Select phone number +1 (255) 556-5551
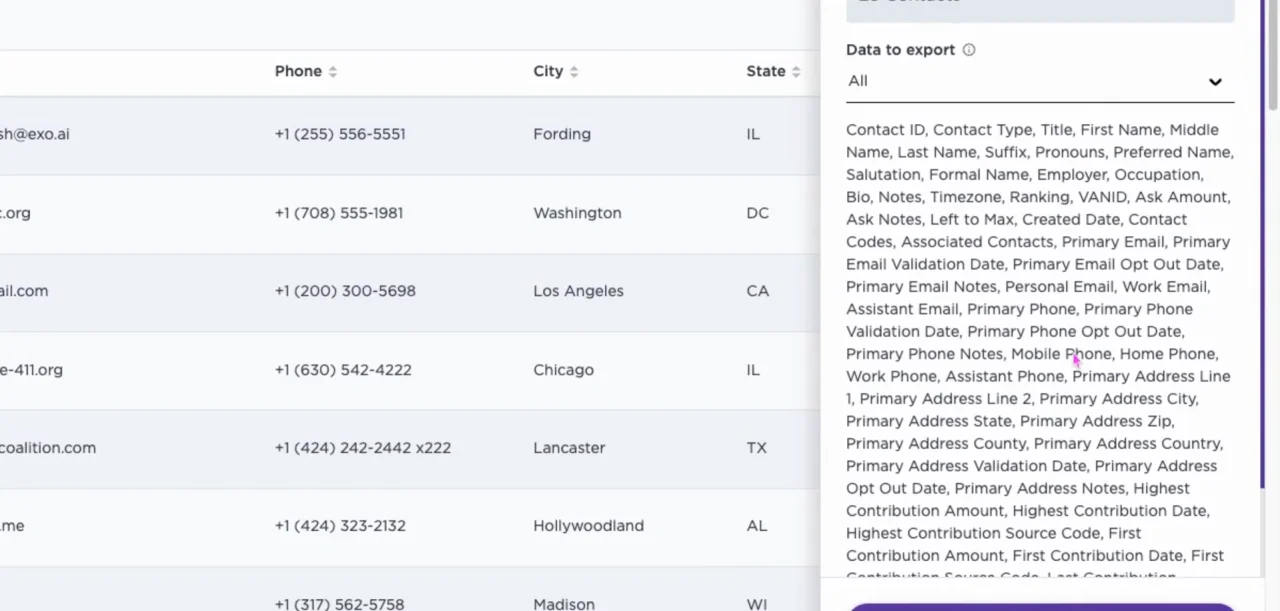This screenshot has width=1280, height=611. [340, 134]
